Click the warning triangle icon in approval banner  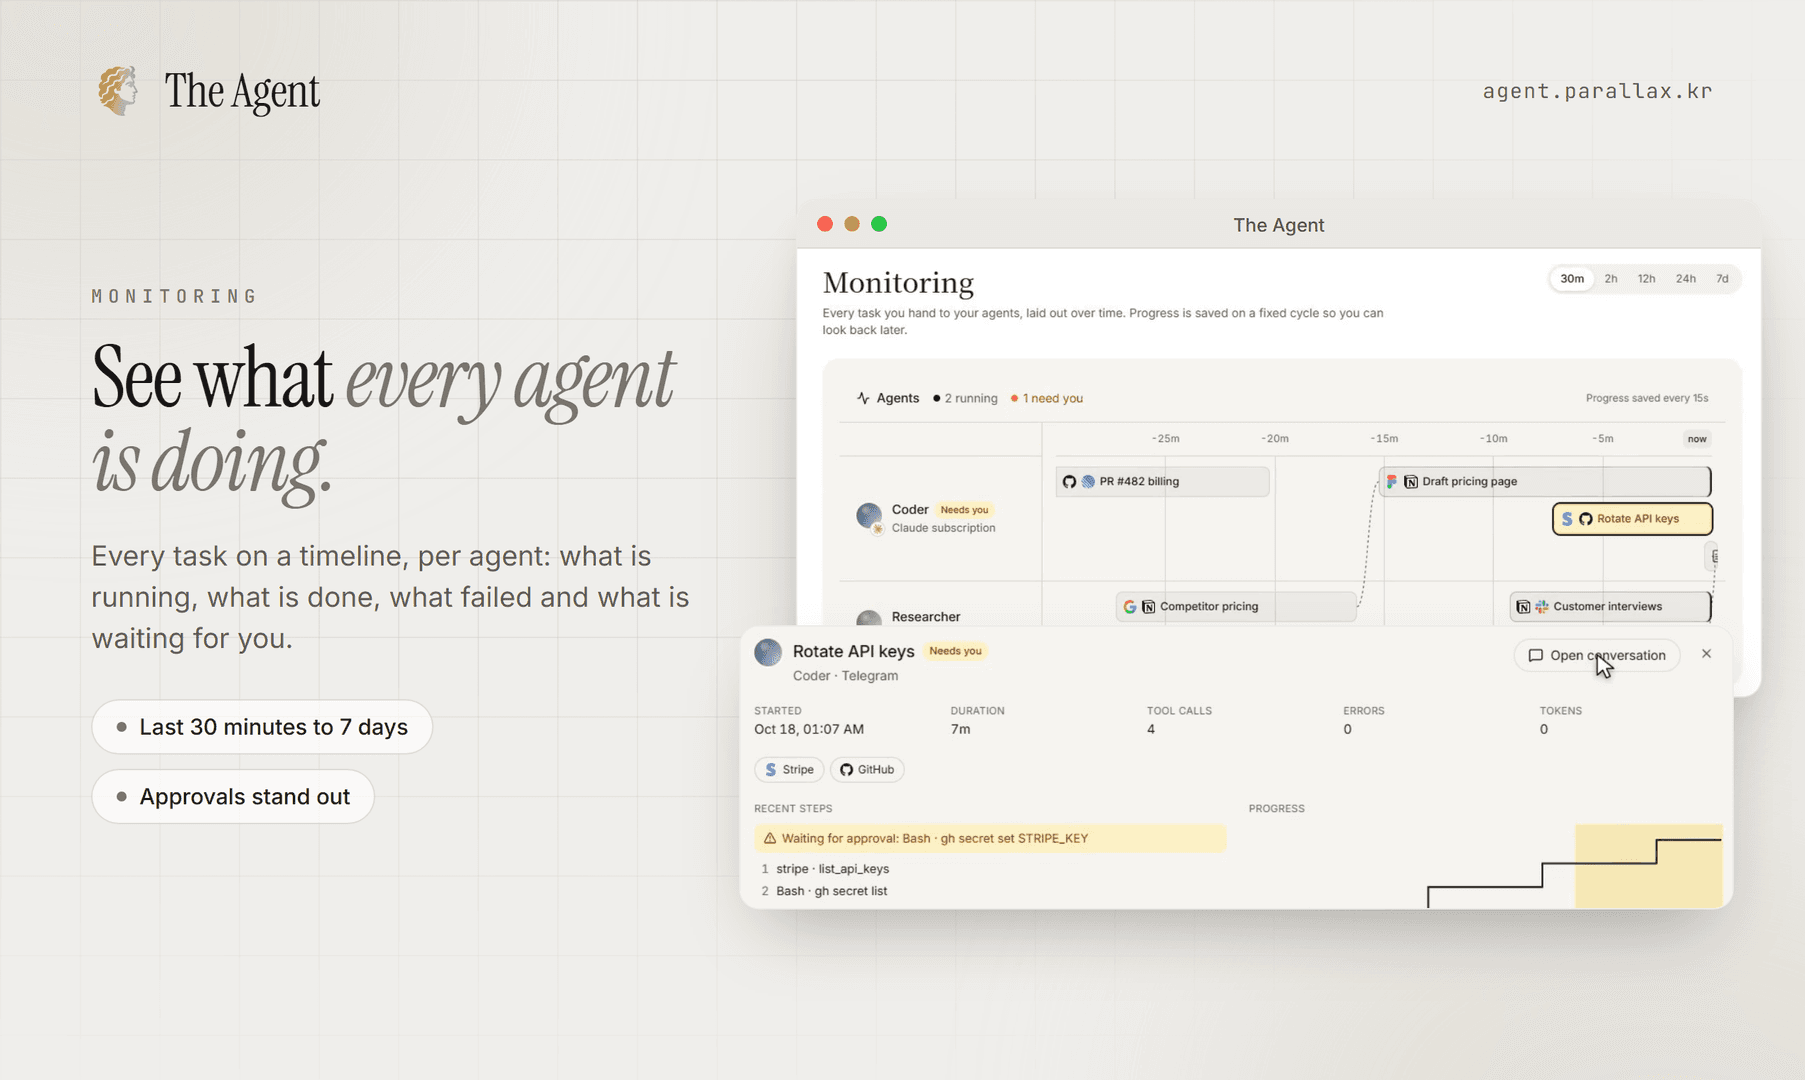(x=769, y=838)
